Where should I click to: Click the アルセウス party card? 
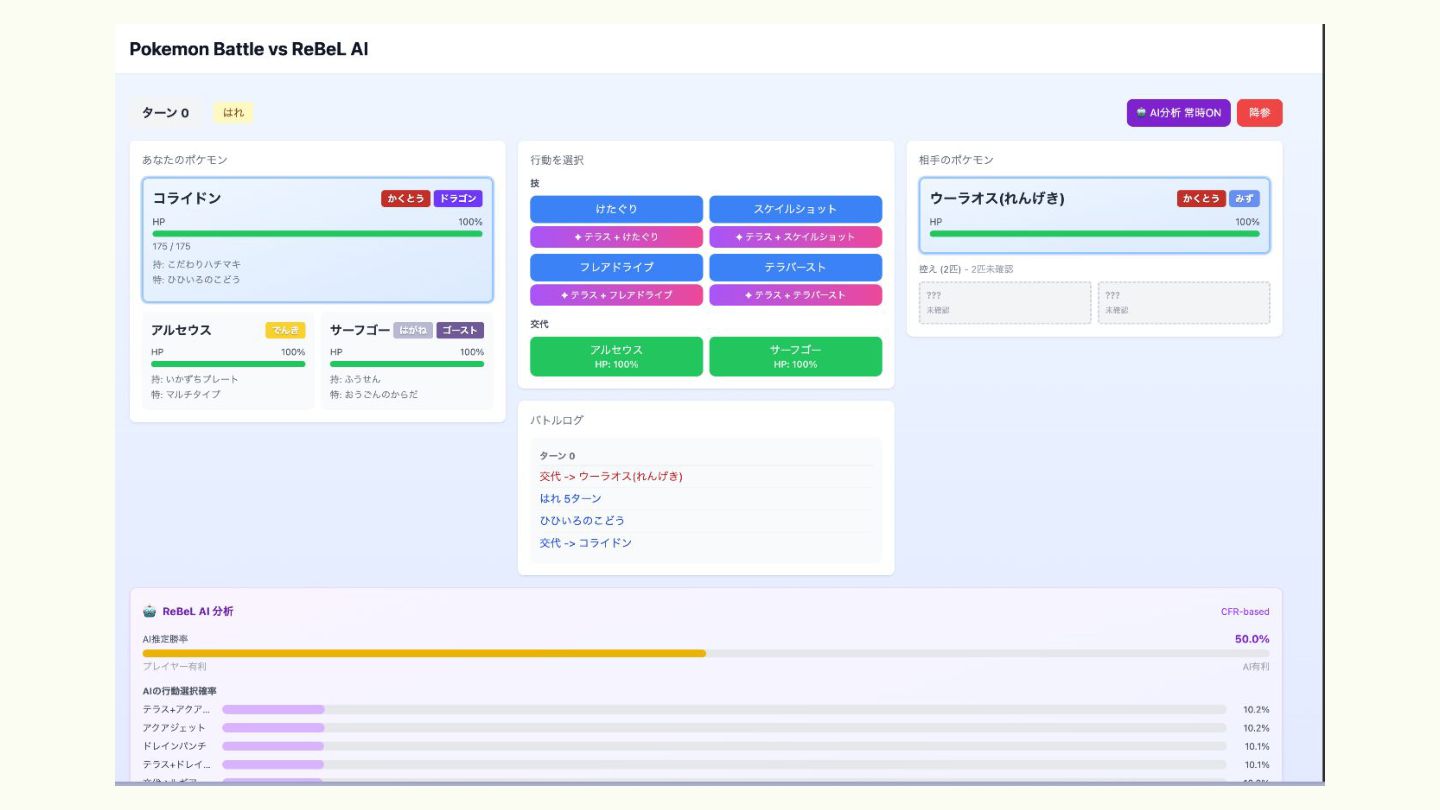[228, 361]
